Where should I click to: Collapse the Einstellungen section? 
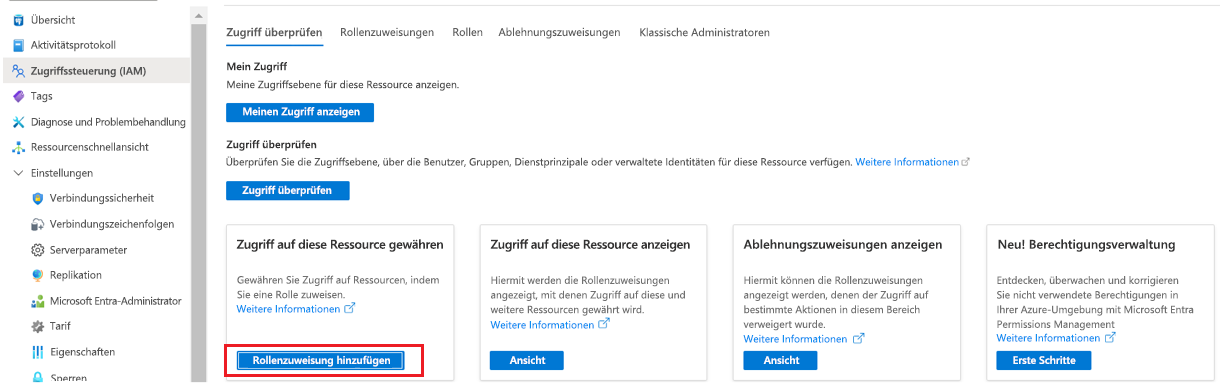point(18,173)
